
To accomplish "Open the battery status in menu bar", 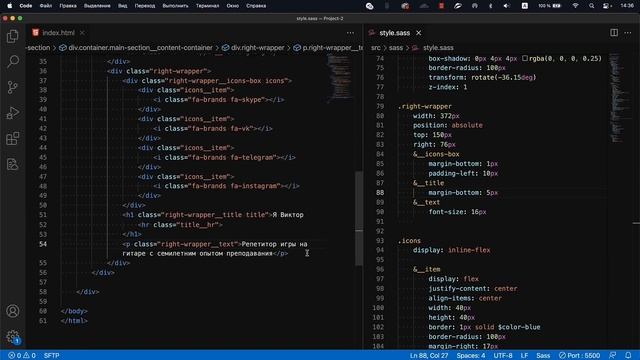I will (x=550, y=6).
